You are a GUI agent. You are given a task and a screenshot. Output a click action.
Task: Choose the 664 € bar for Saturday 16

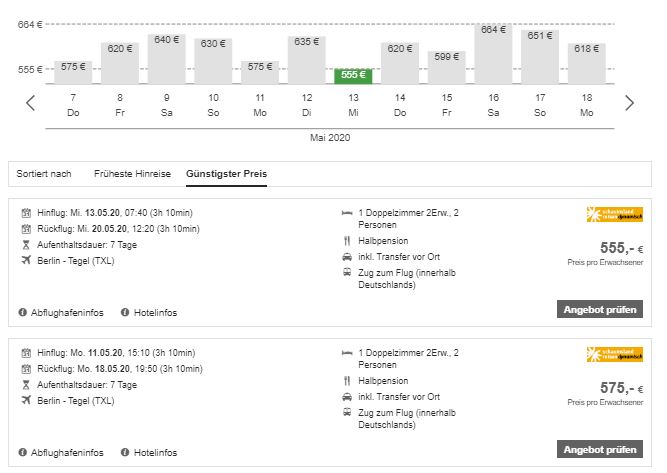(x=493, y=54)
